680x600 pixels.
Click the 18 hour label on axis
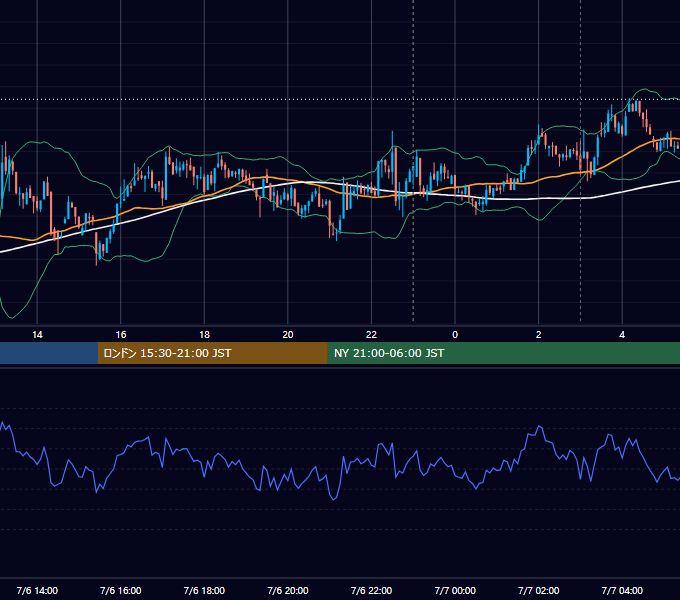coord(204,335)
